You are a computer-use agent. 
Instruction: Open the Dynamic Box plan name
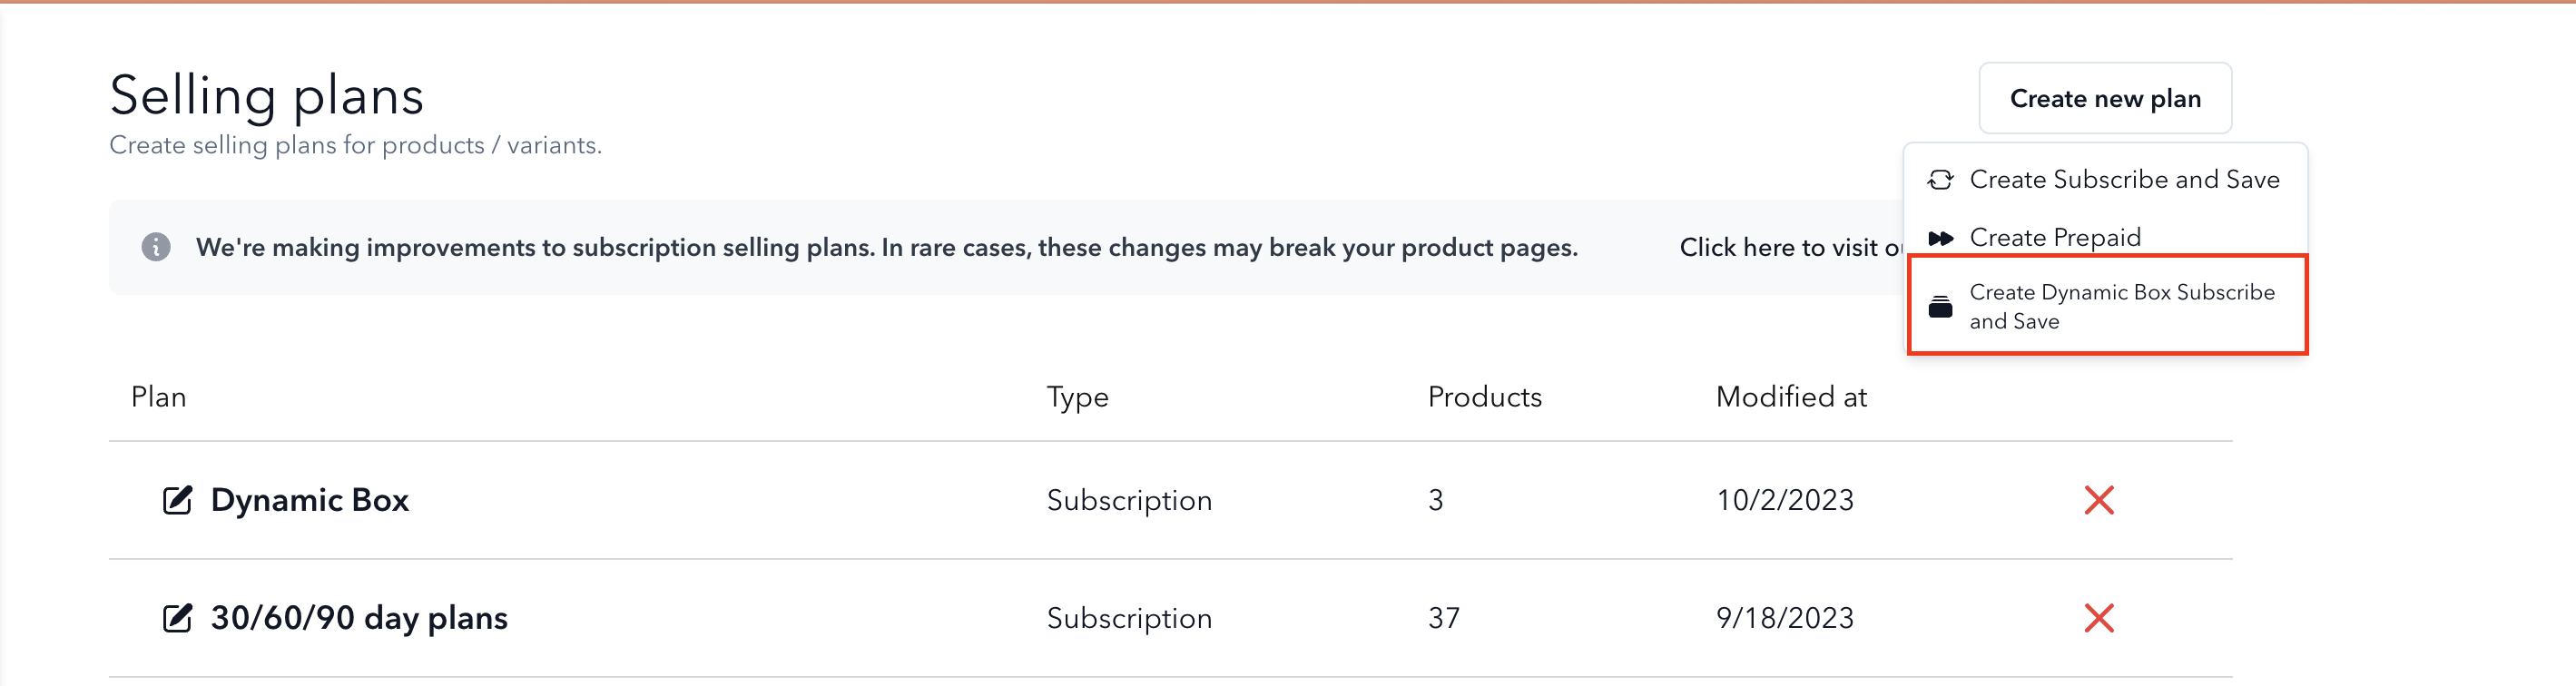pos(310,500)
